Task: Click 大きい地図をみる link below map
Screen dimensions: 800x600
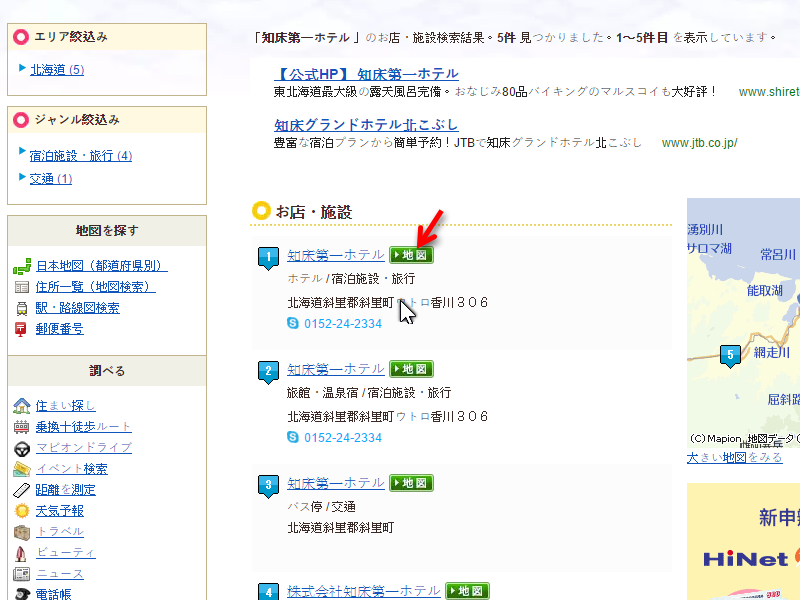Action: [x=734, y=457]
